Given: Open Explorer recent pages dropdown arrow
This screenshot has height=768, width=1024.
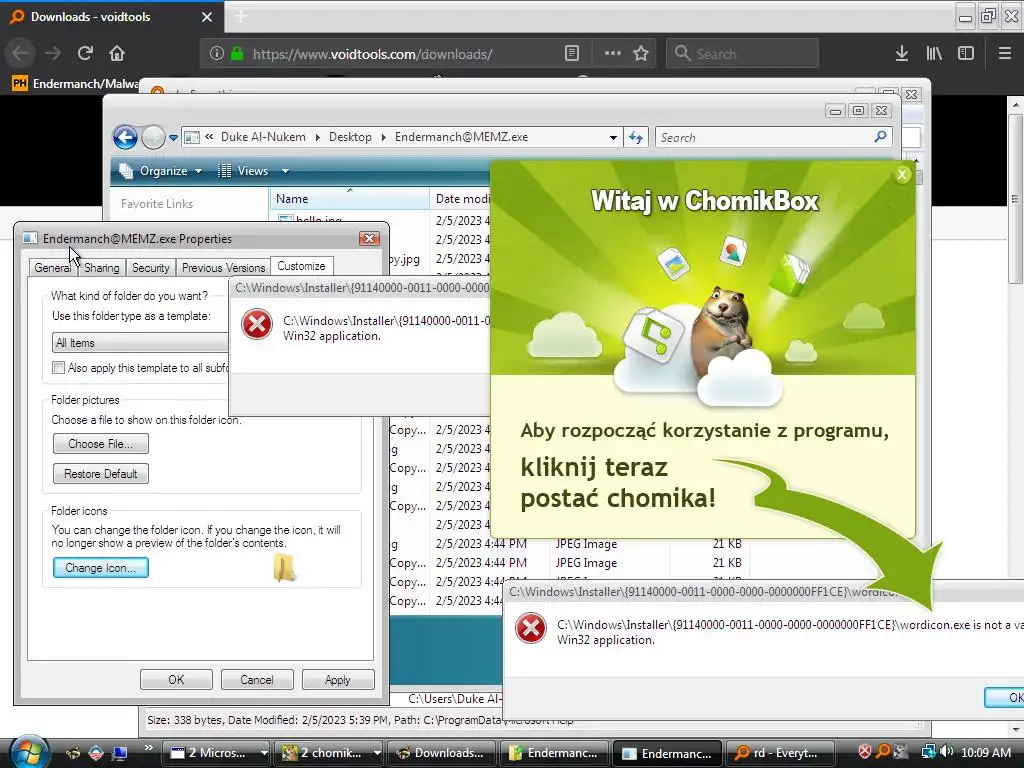Looking at the screenshot, I should click(x=173, y=138).
